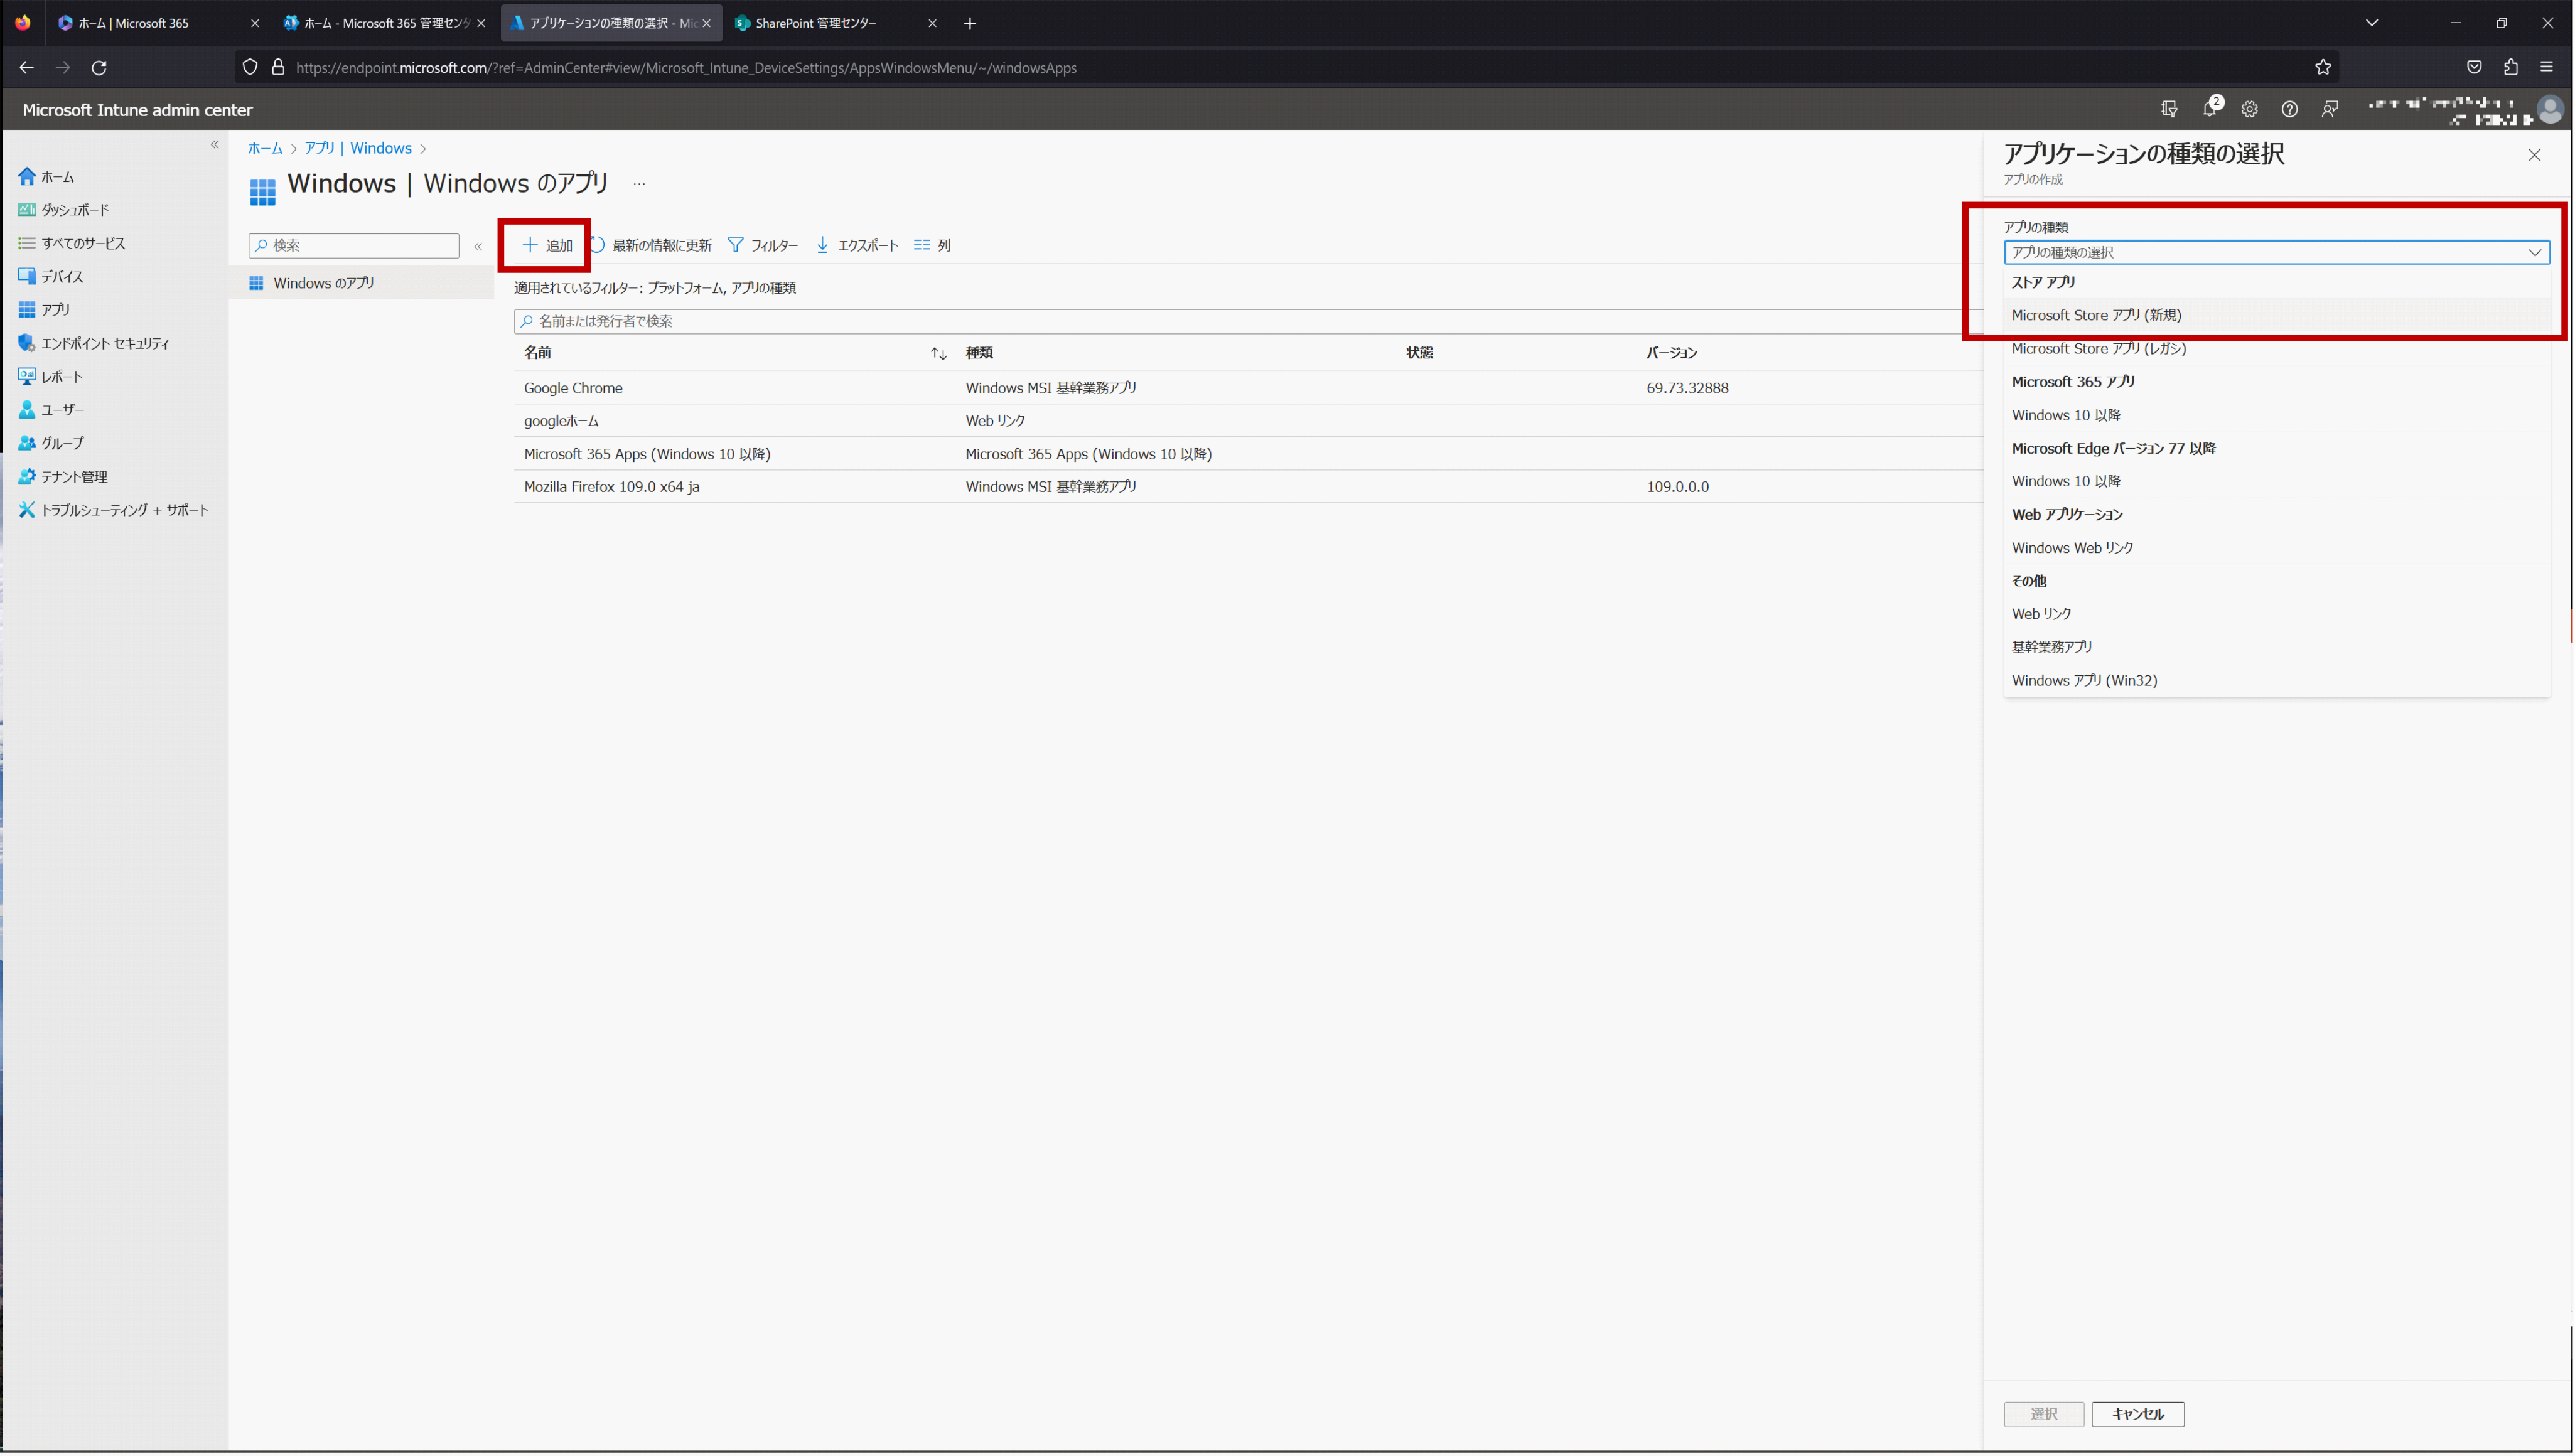Click the 種類 column header
Image resolution: width=2575 pixels, height=1456 pixels.
pos(979,353)
